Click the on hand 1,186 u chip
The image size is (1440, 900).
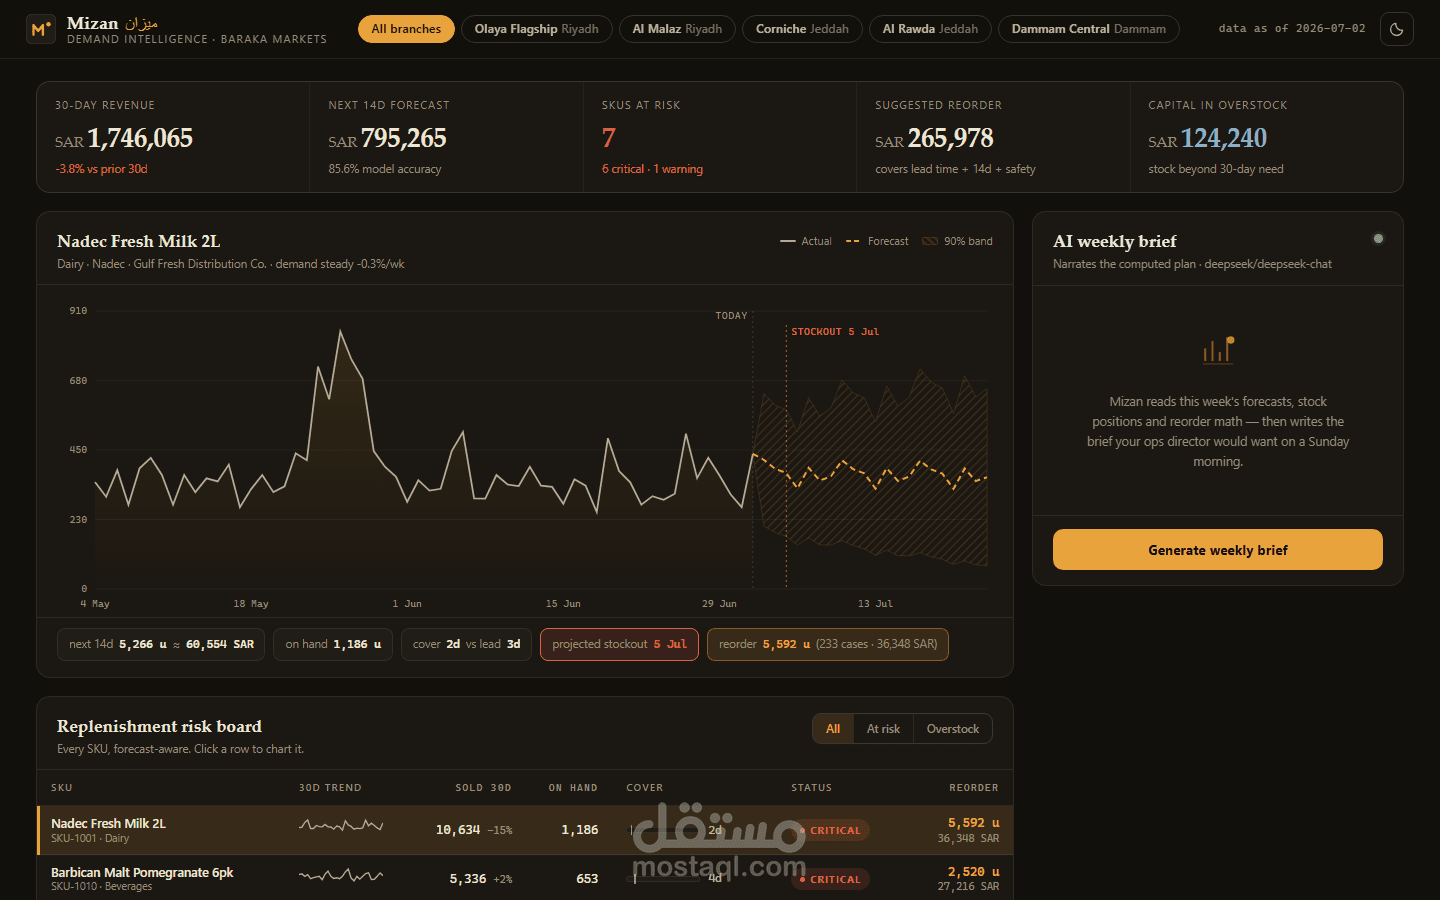333,644
